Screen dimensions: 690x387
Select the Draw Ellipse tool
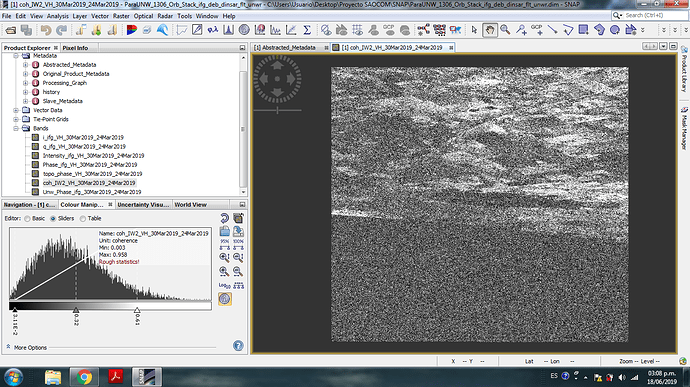pyautogui.click(x=615, y=30)
